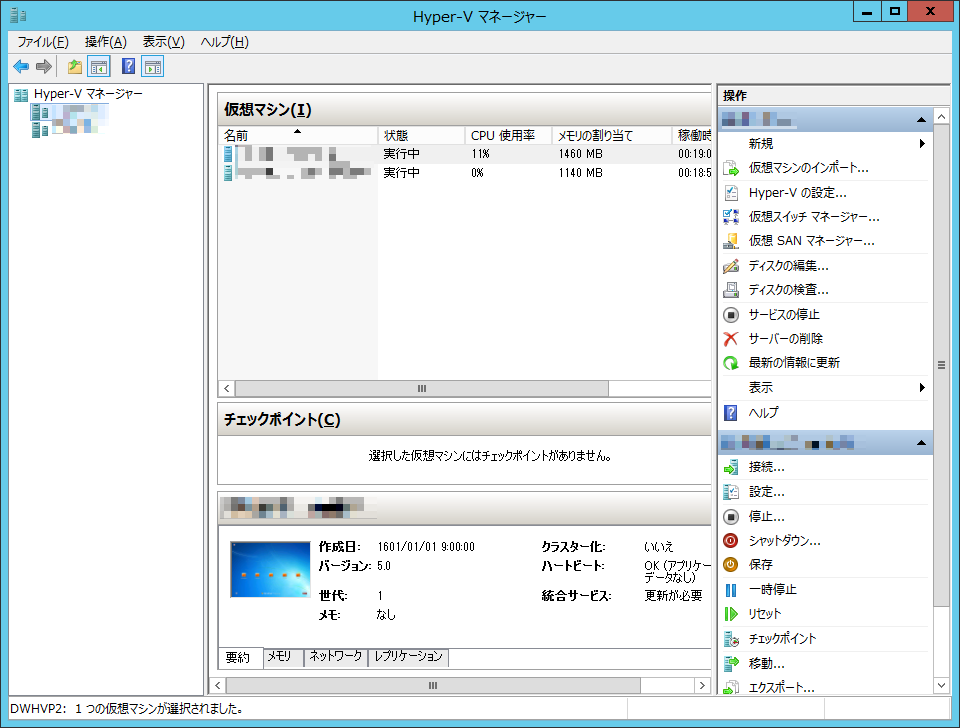Click the green refresh 最新の情報に更新 icon
Image resolution: width=960 pixels, height=728 pixels.
731,363
